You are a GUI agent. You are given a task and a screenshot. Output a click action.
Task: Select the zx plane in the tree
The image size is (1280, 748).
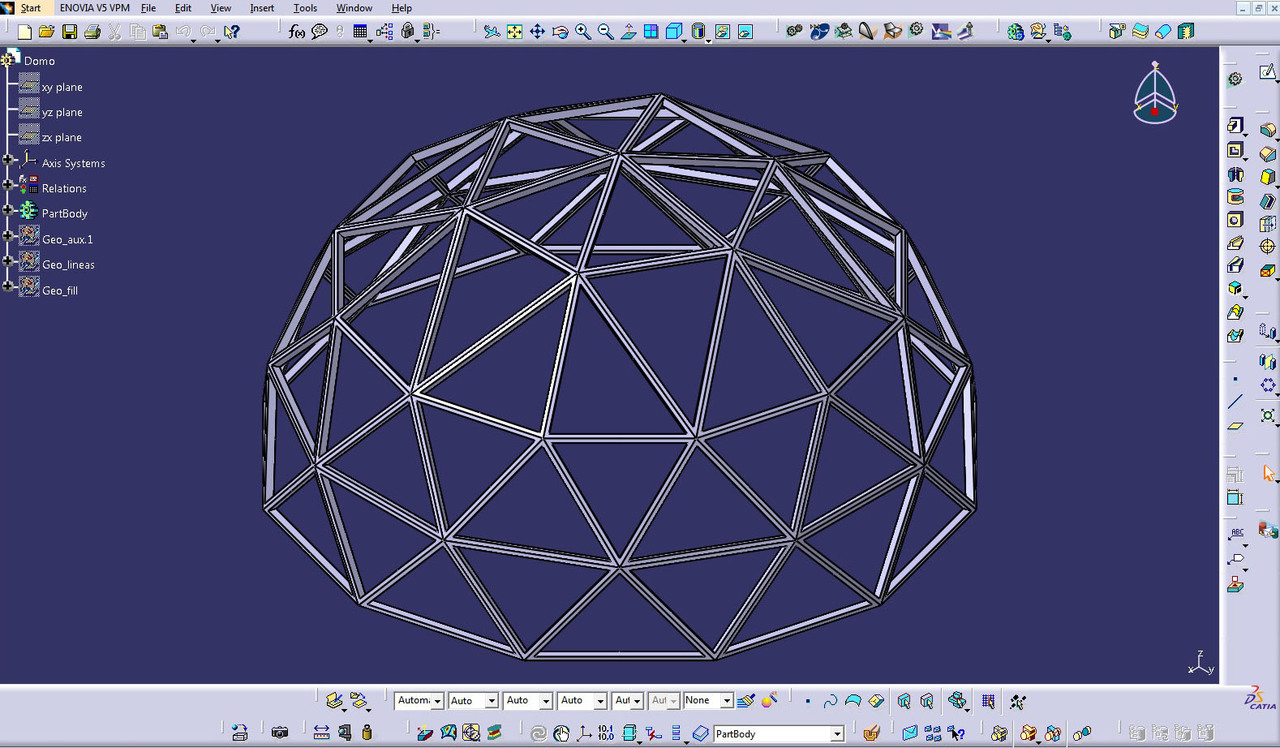click(x=62, y=137)
